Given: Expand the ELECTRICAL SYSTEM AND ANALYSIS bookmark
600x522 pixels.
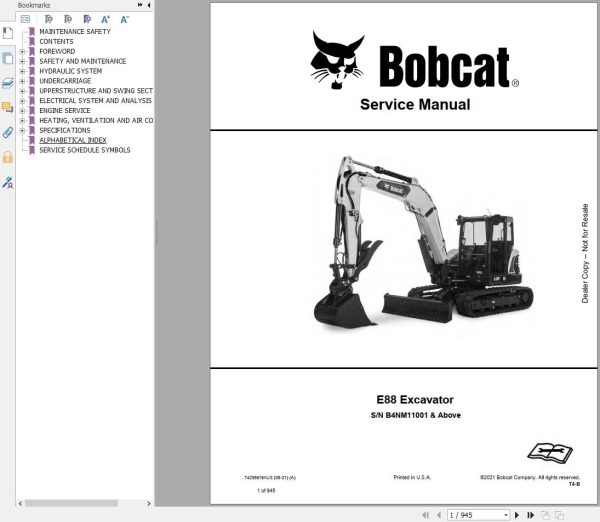Looking at the screenshot, I should coord(22,101).
